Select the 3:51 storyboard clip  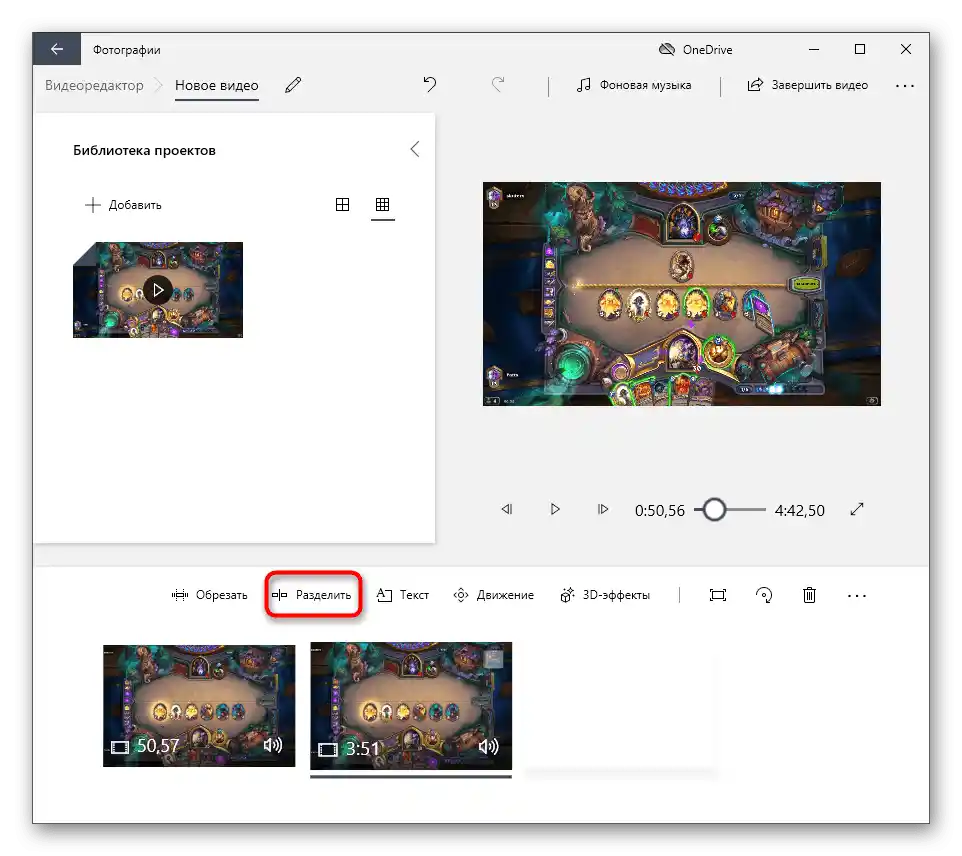coord(411,706)
